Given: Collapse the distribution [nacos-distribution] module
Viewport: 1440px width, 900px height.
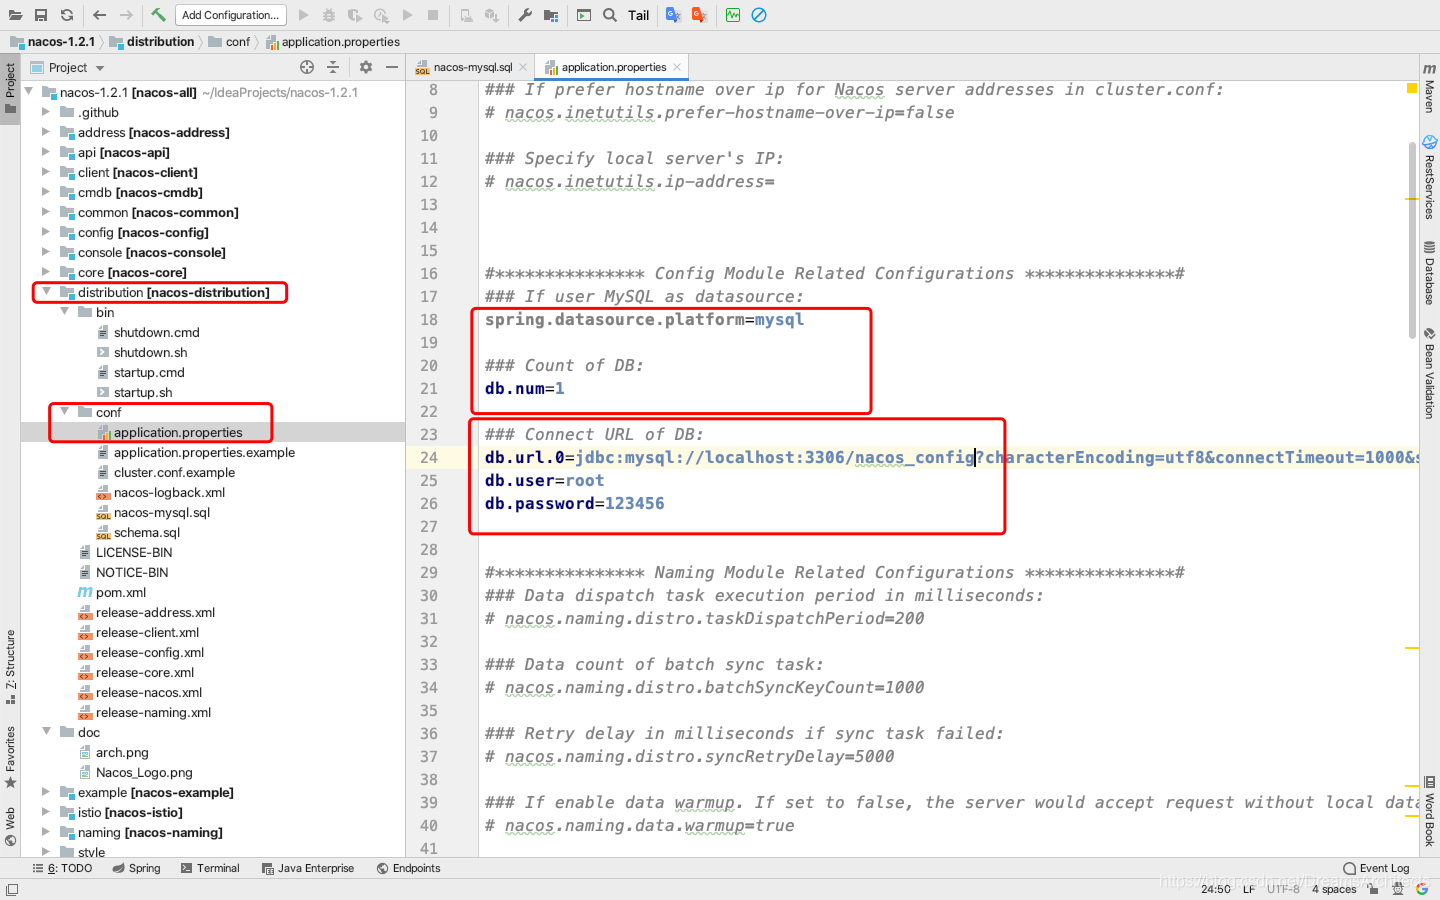Looking at the screenshot, I should click(x=46, y=292).
